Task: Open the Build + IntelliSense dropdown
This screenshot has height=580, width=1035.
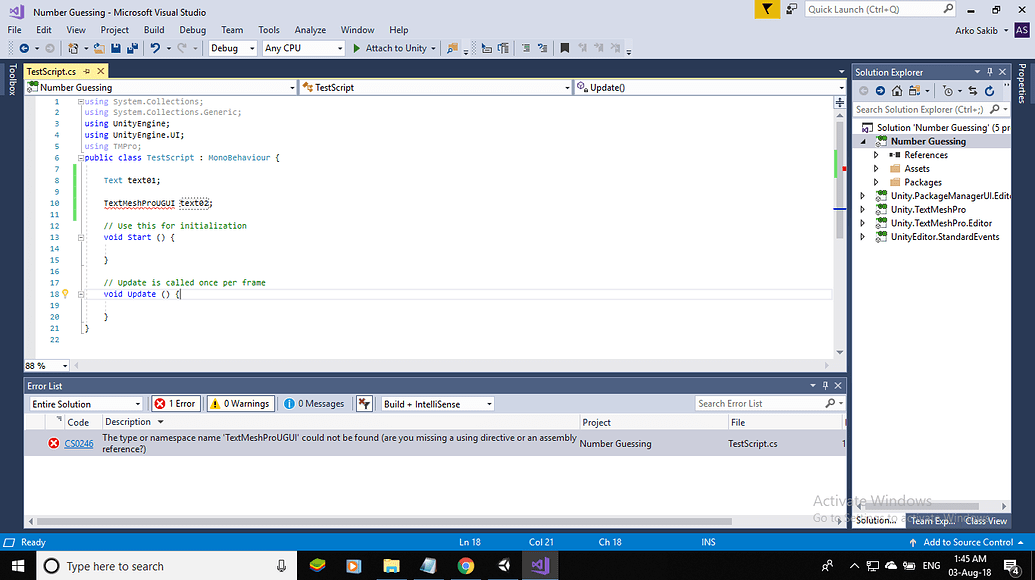Action: click(436, 403)
